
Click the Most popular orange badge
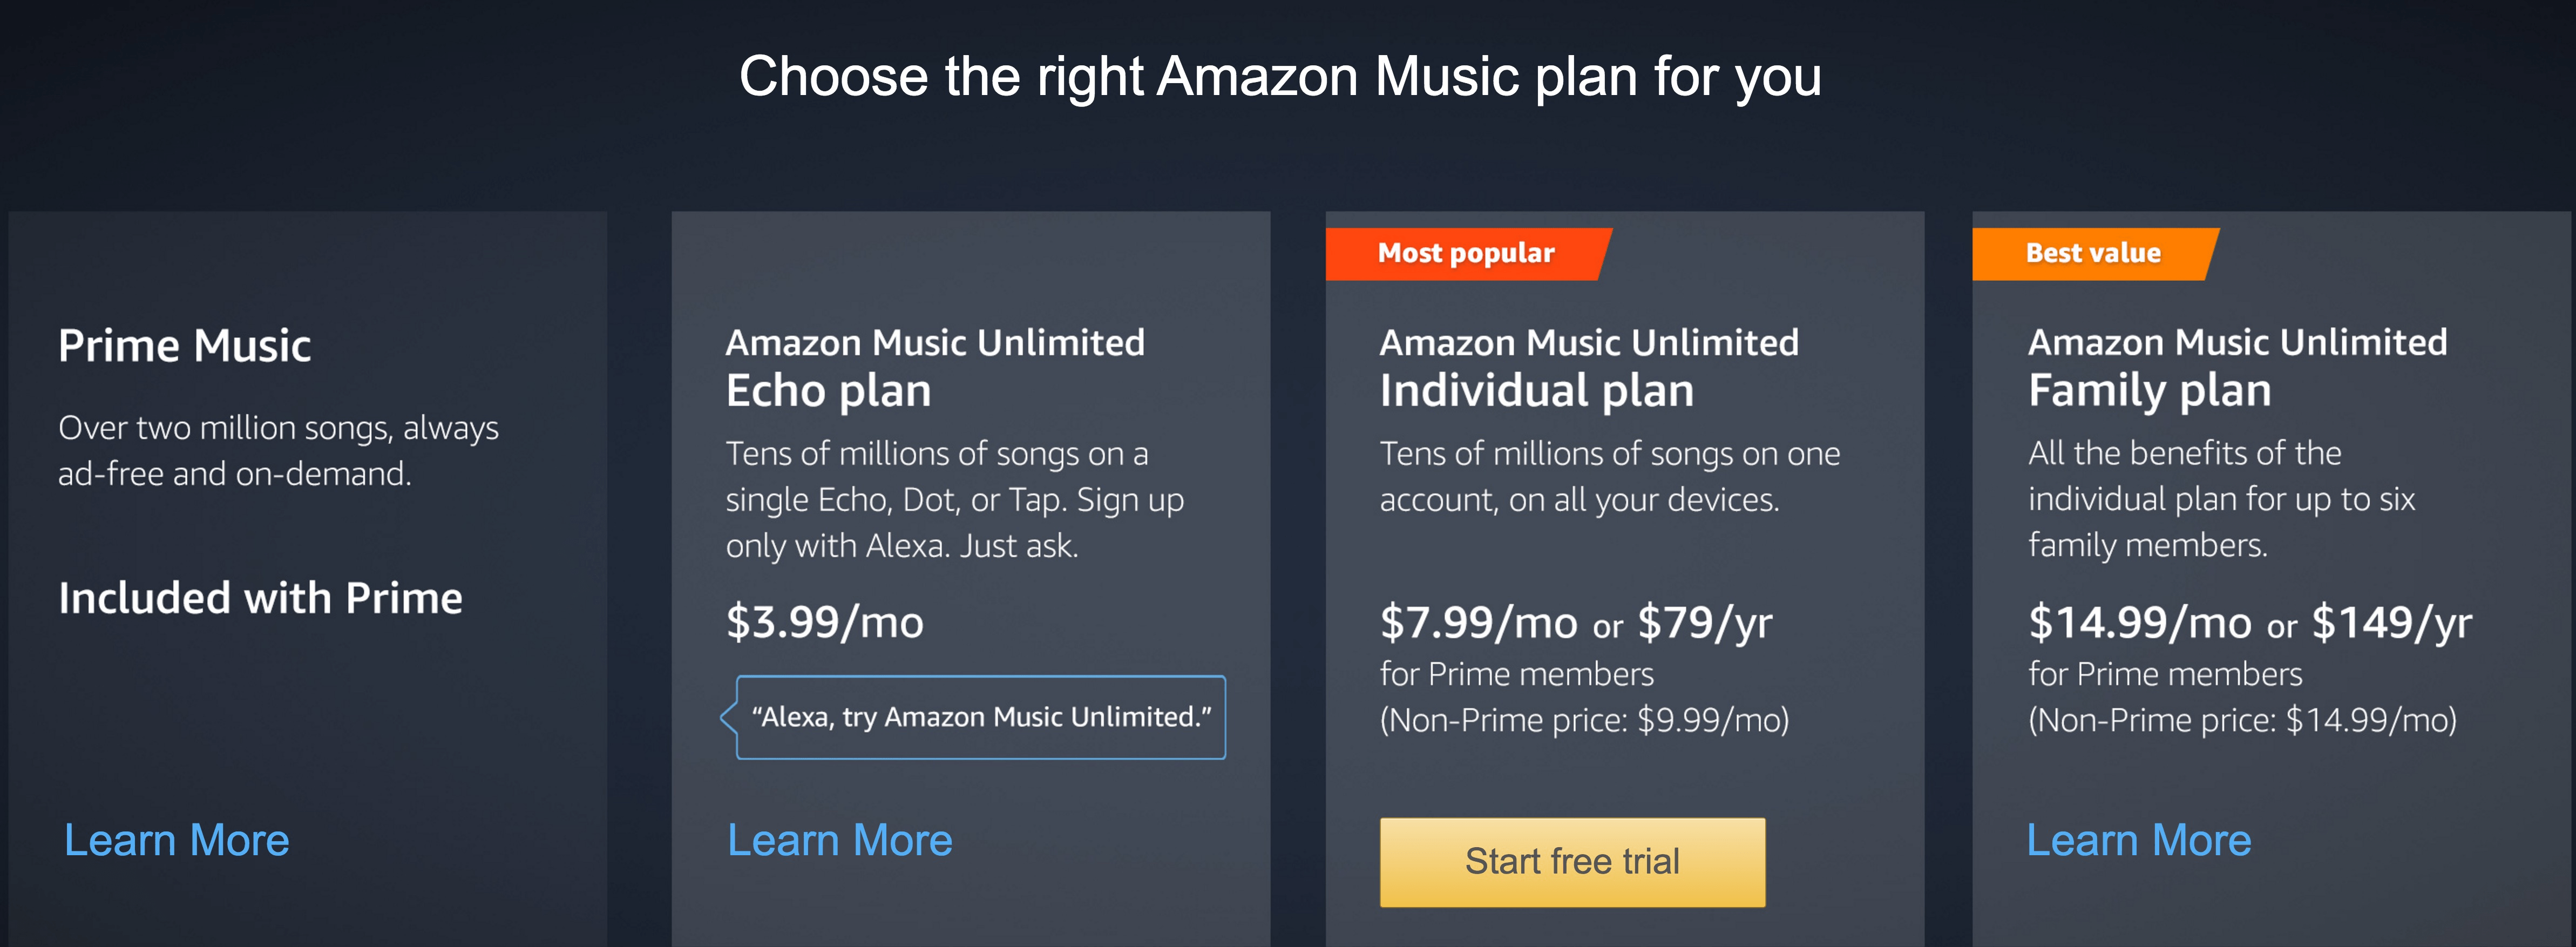(1467, 254)
